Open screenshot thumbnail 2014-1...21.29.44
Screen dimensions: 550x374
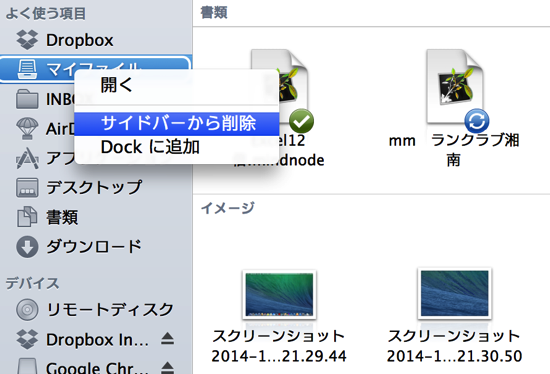[x=279, y=294]
